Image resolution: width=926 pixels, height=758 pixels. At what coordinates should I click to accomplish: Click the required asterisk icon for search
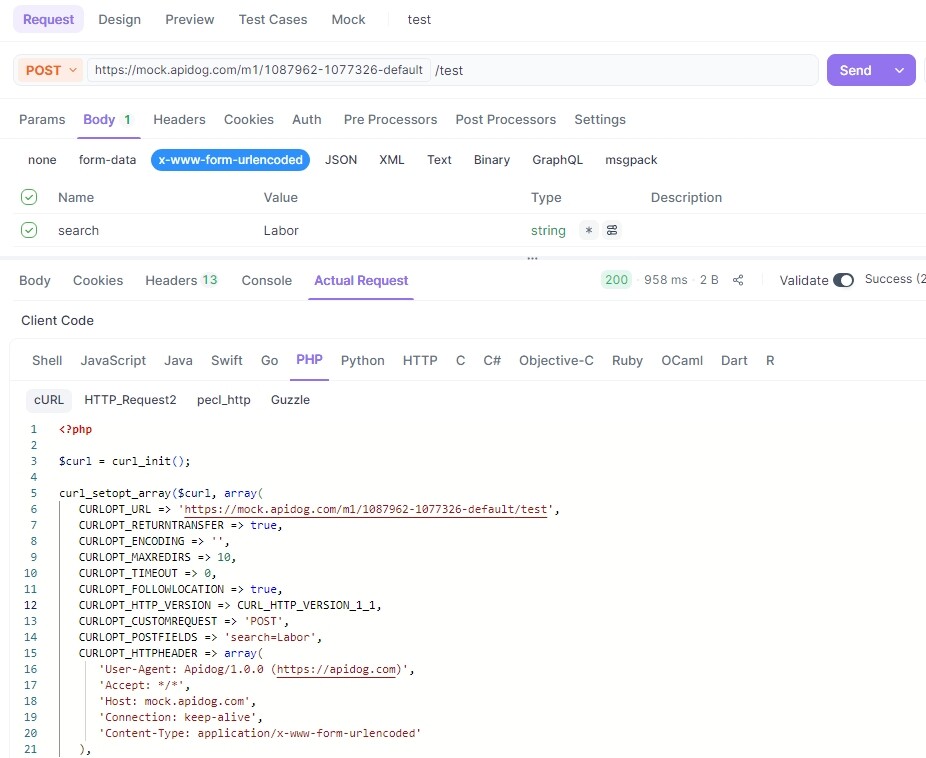pyautogui.click(x=589, y=230)
